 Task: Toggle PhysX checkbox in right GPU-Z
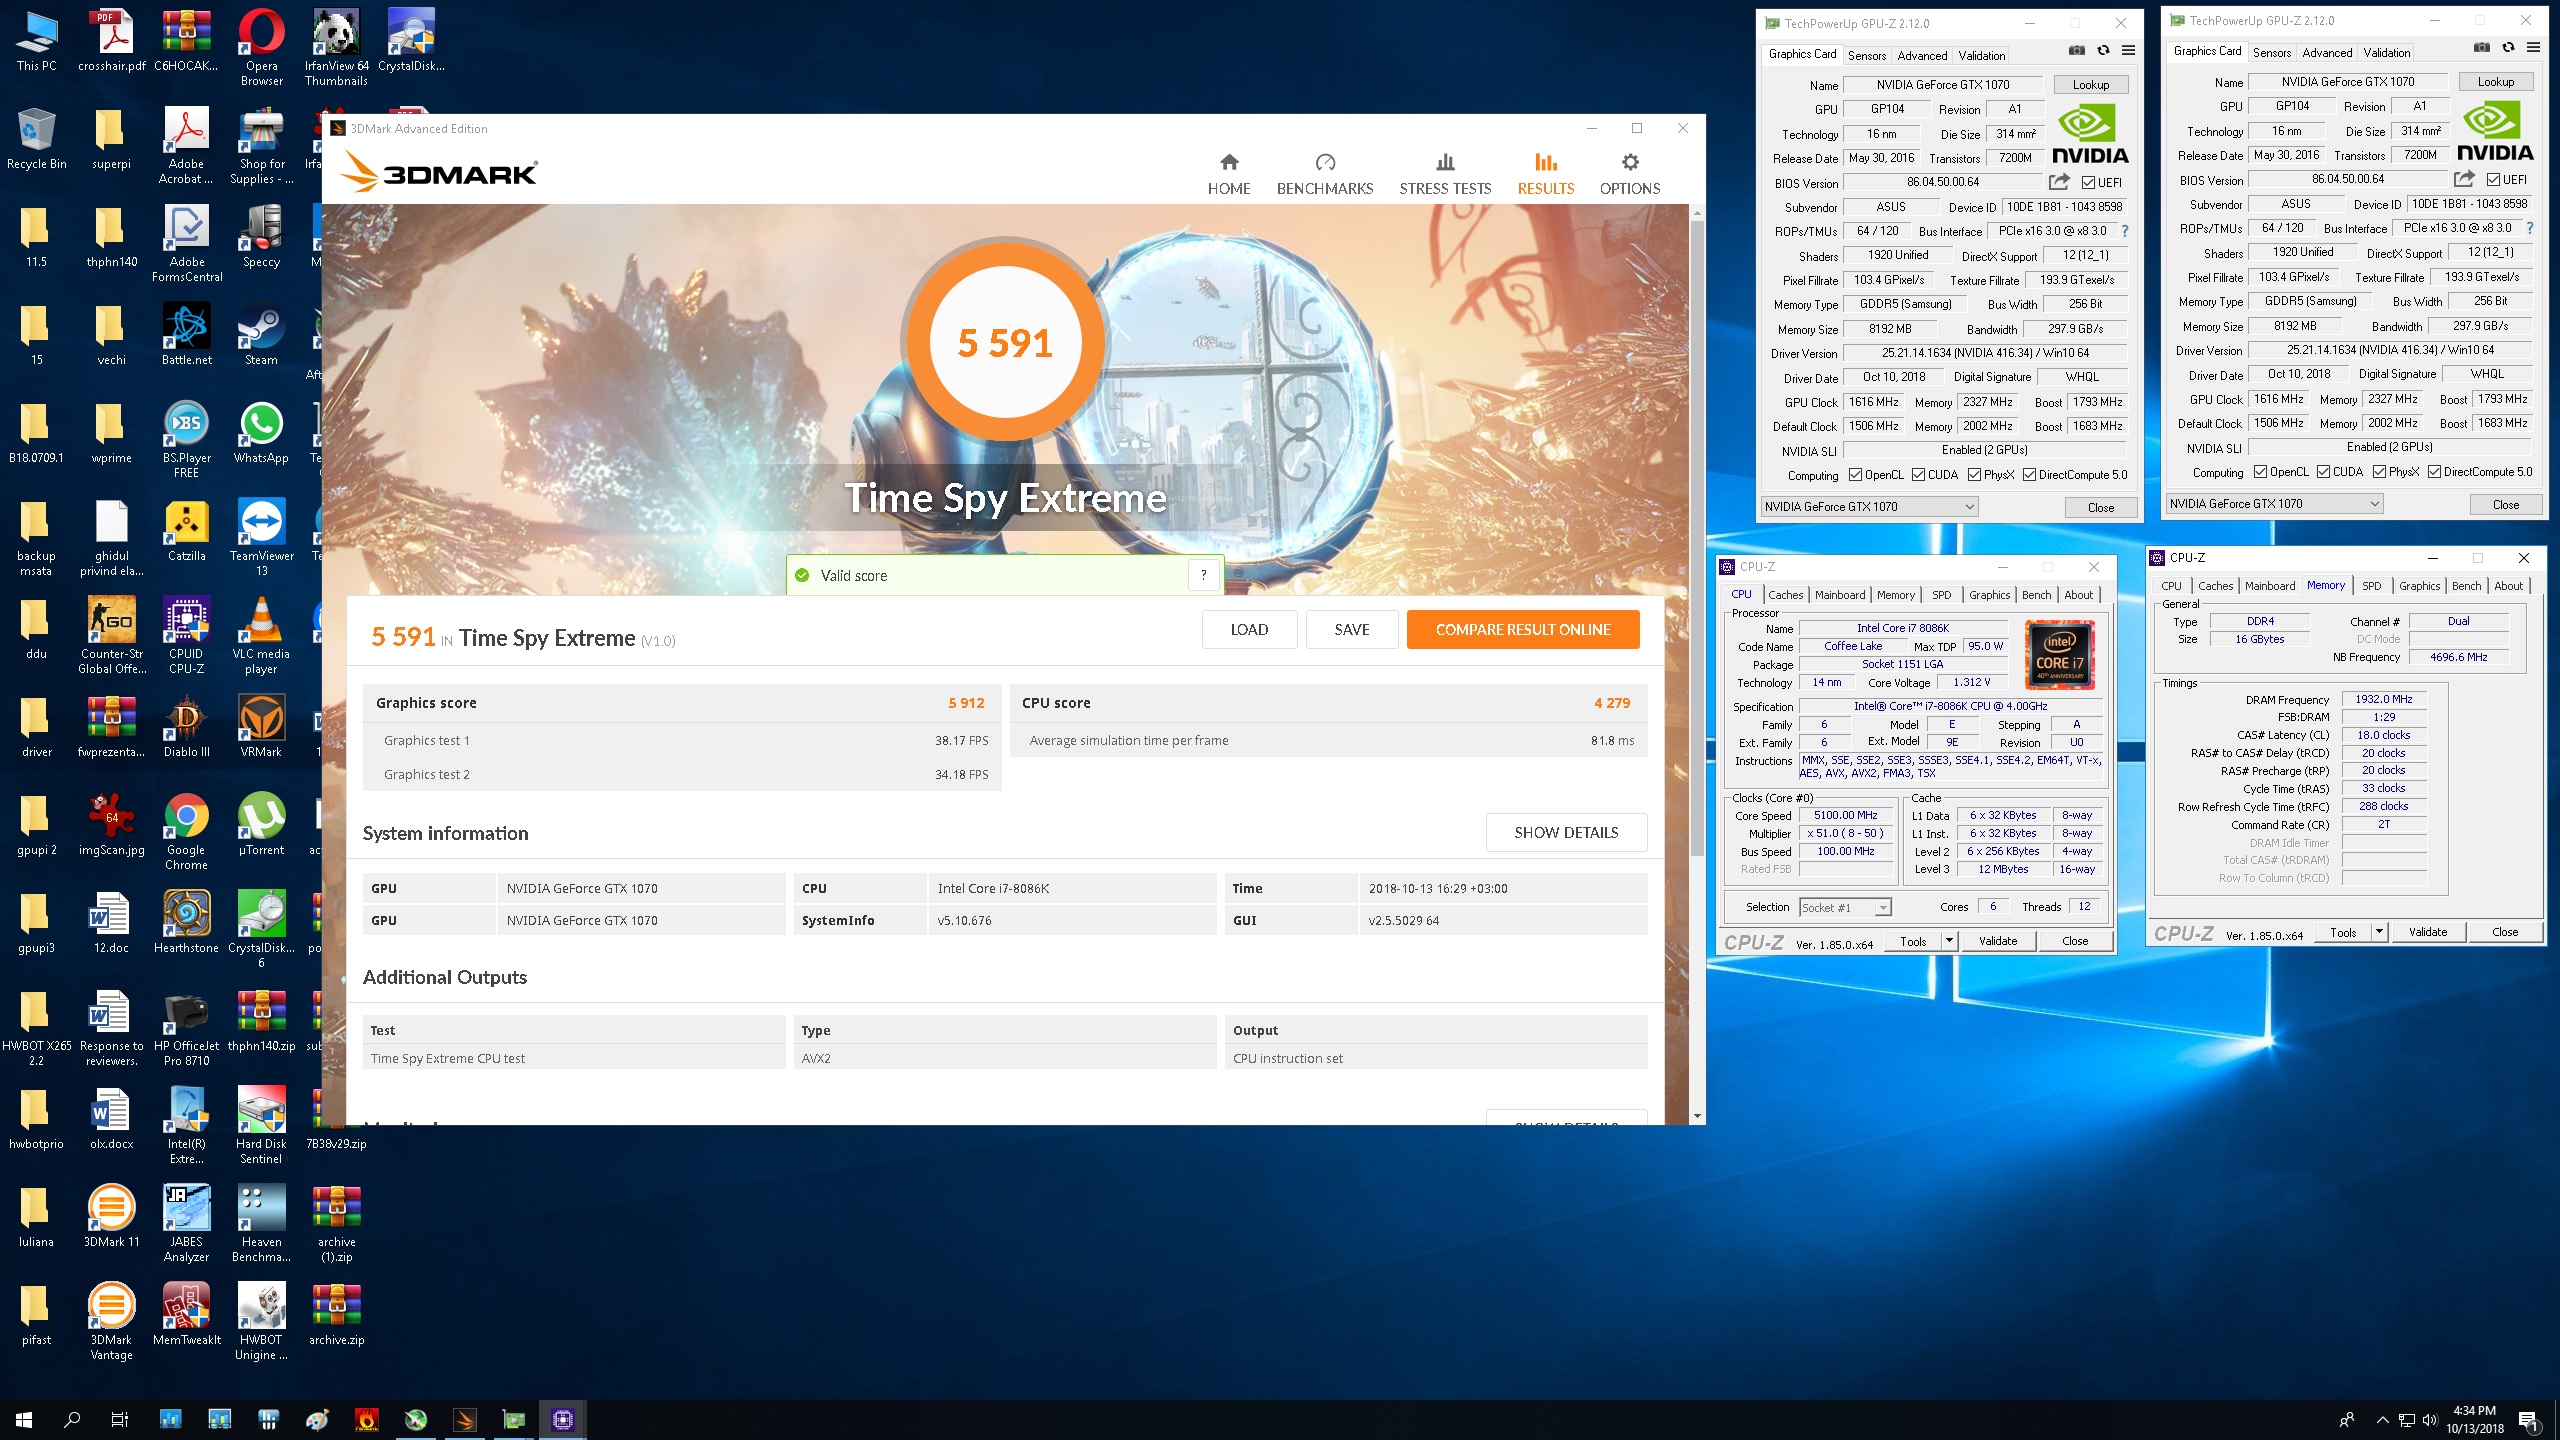click(2379, 472)
